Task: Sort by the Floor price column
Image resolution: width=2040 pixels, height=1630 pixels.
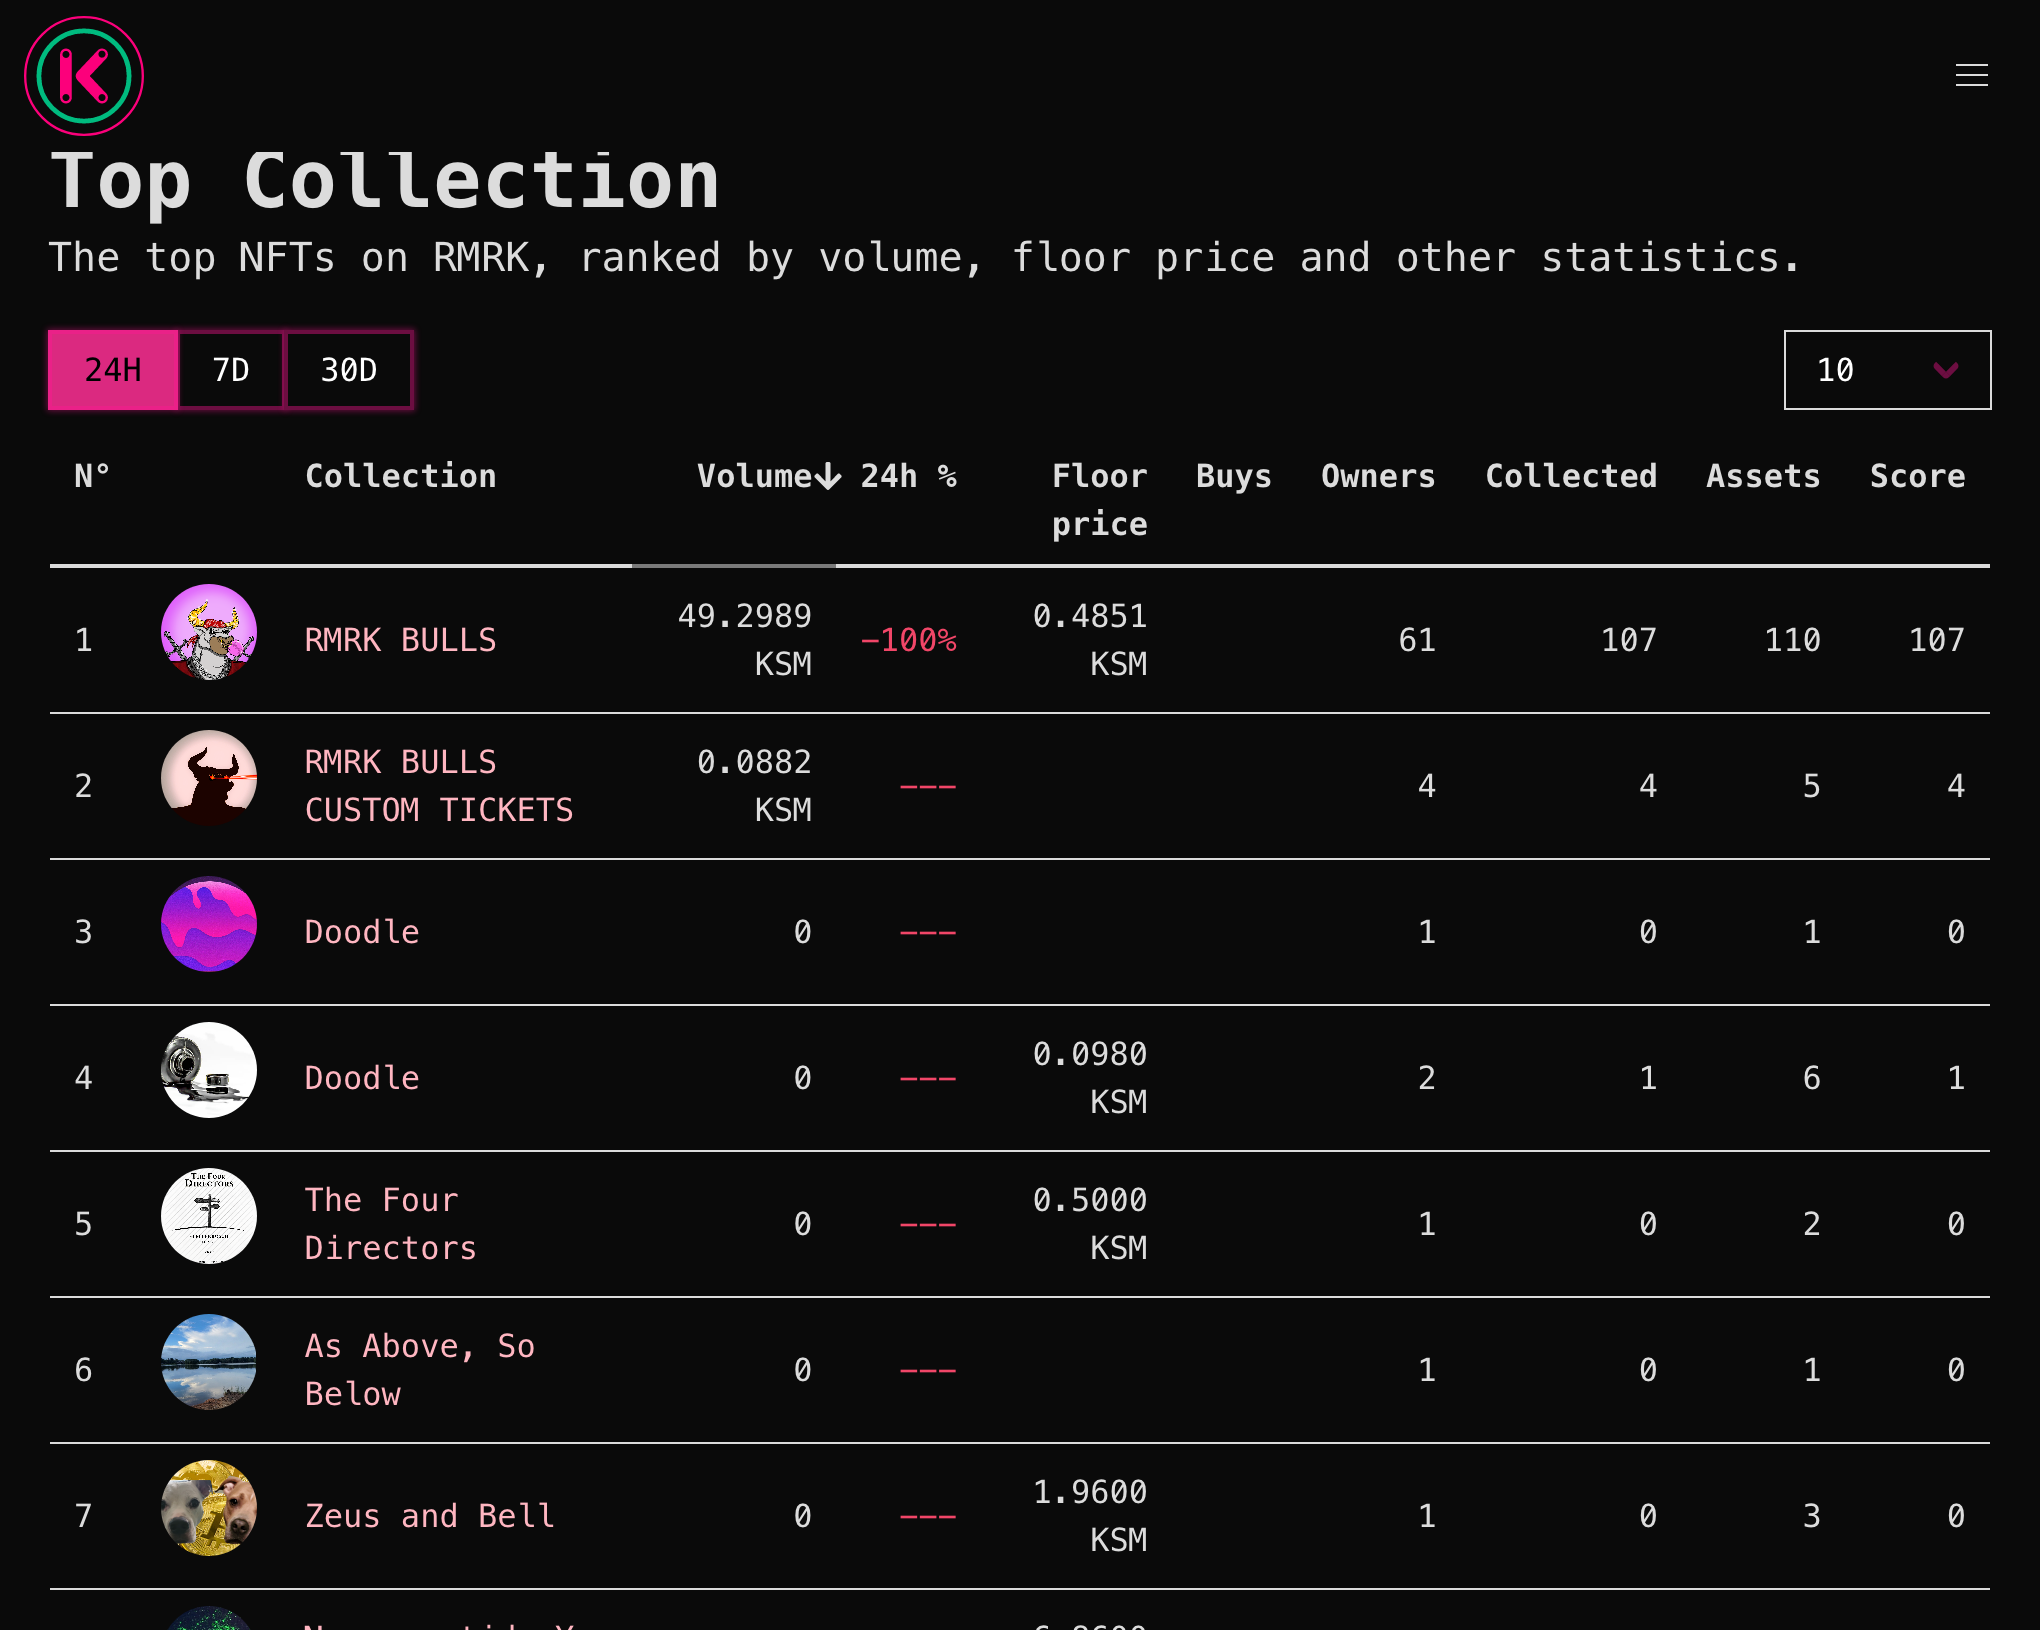Action: tap(1098, 499)
